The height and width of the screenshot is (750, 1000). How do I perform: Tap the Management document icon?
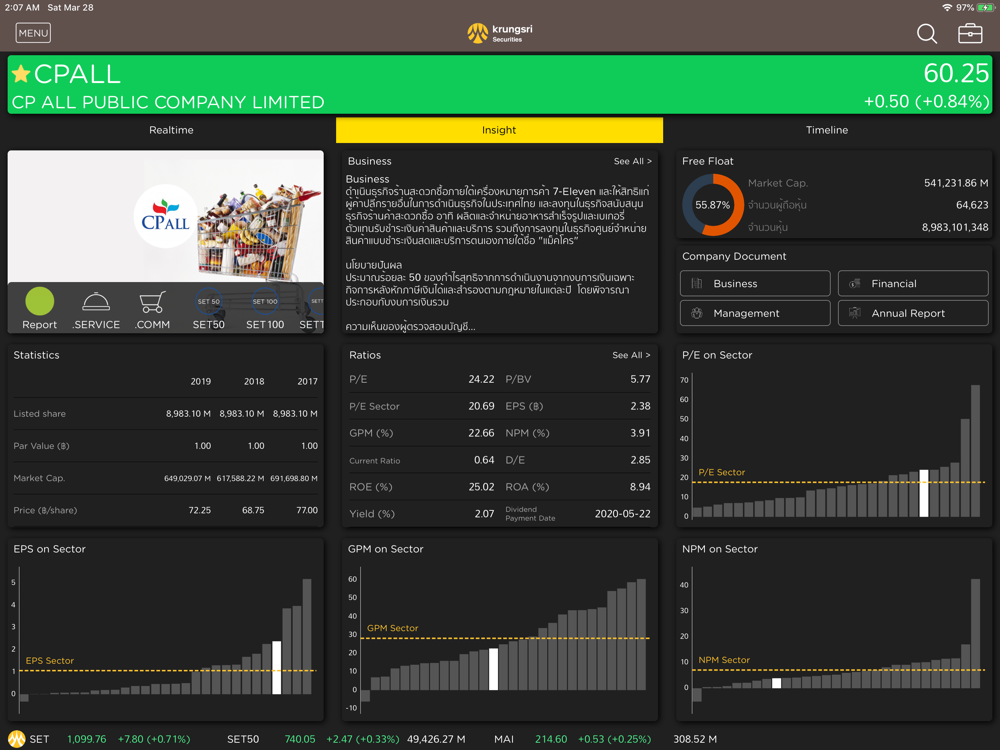(x=696, y=313)
